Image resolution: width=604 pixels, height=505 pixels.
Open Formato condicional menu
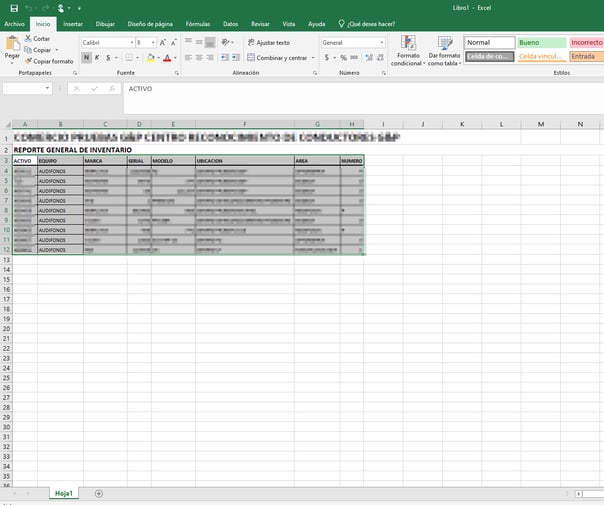[408, 50]
